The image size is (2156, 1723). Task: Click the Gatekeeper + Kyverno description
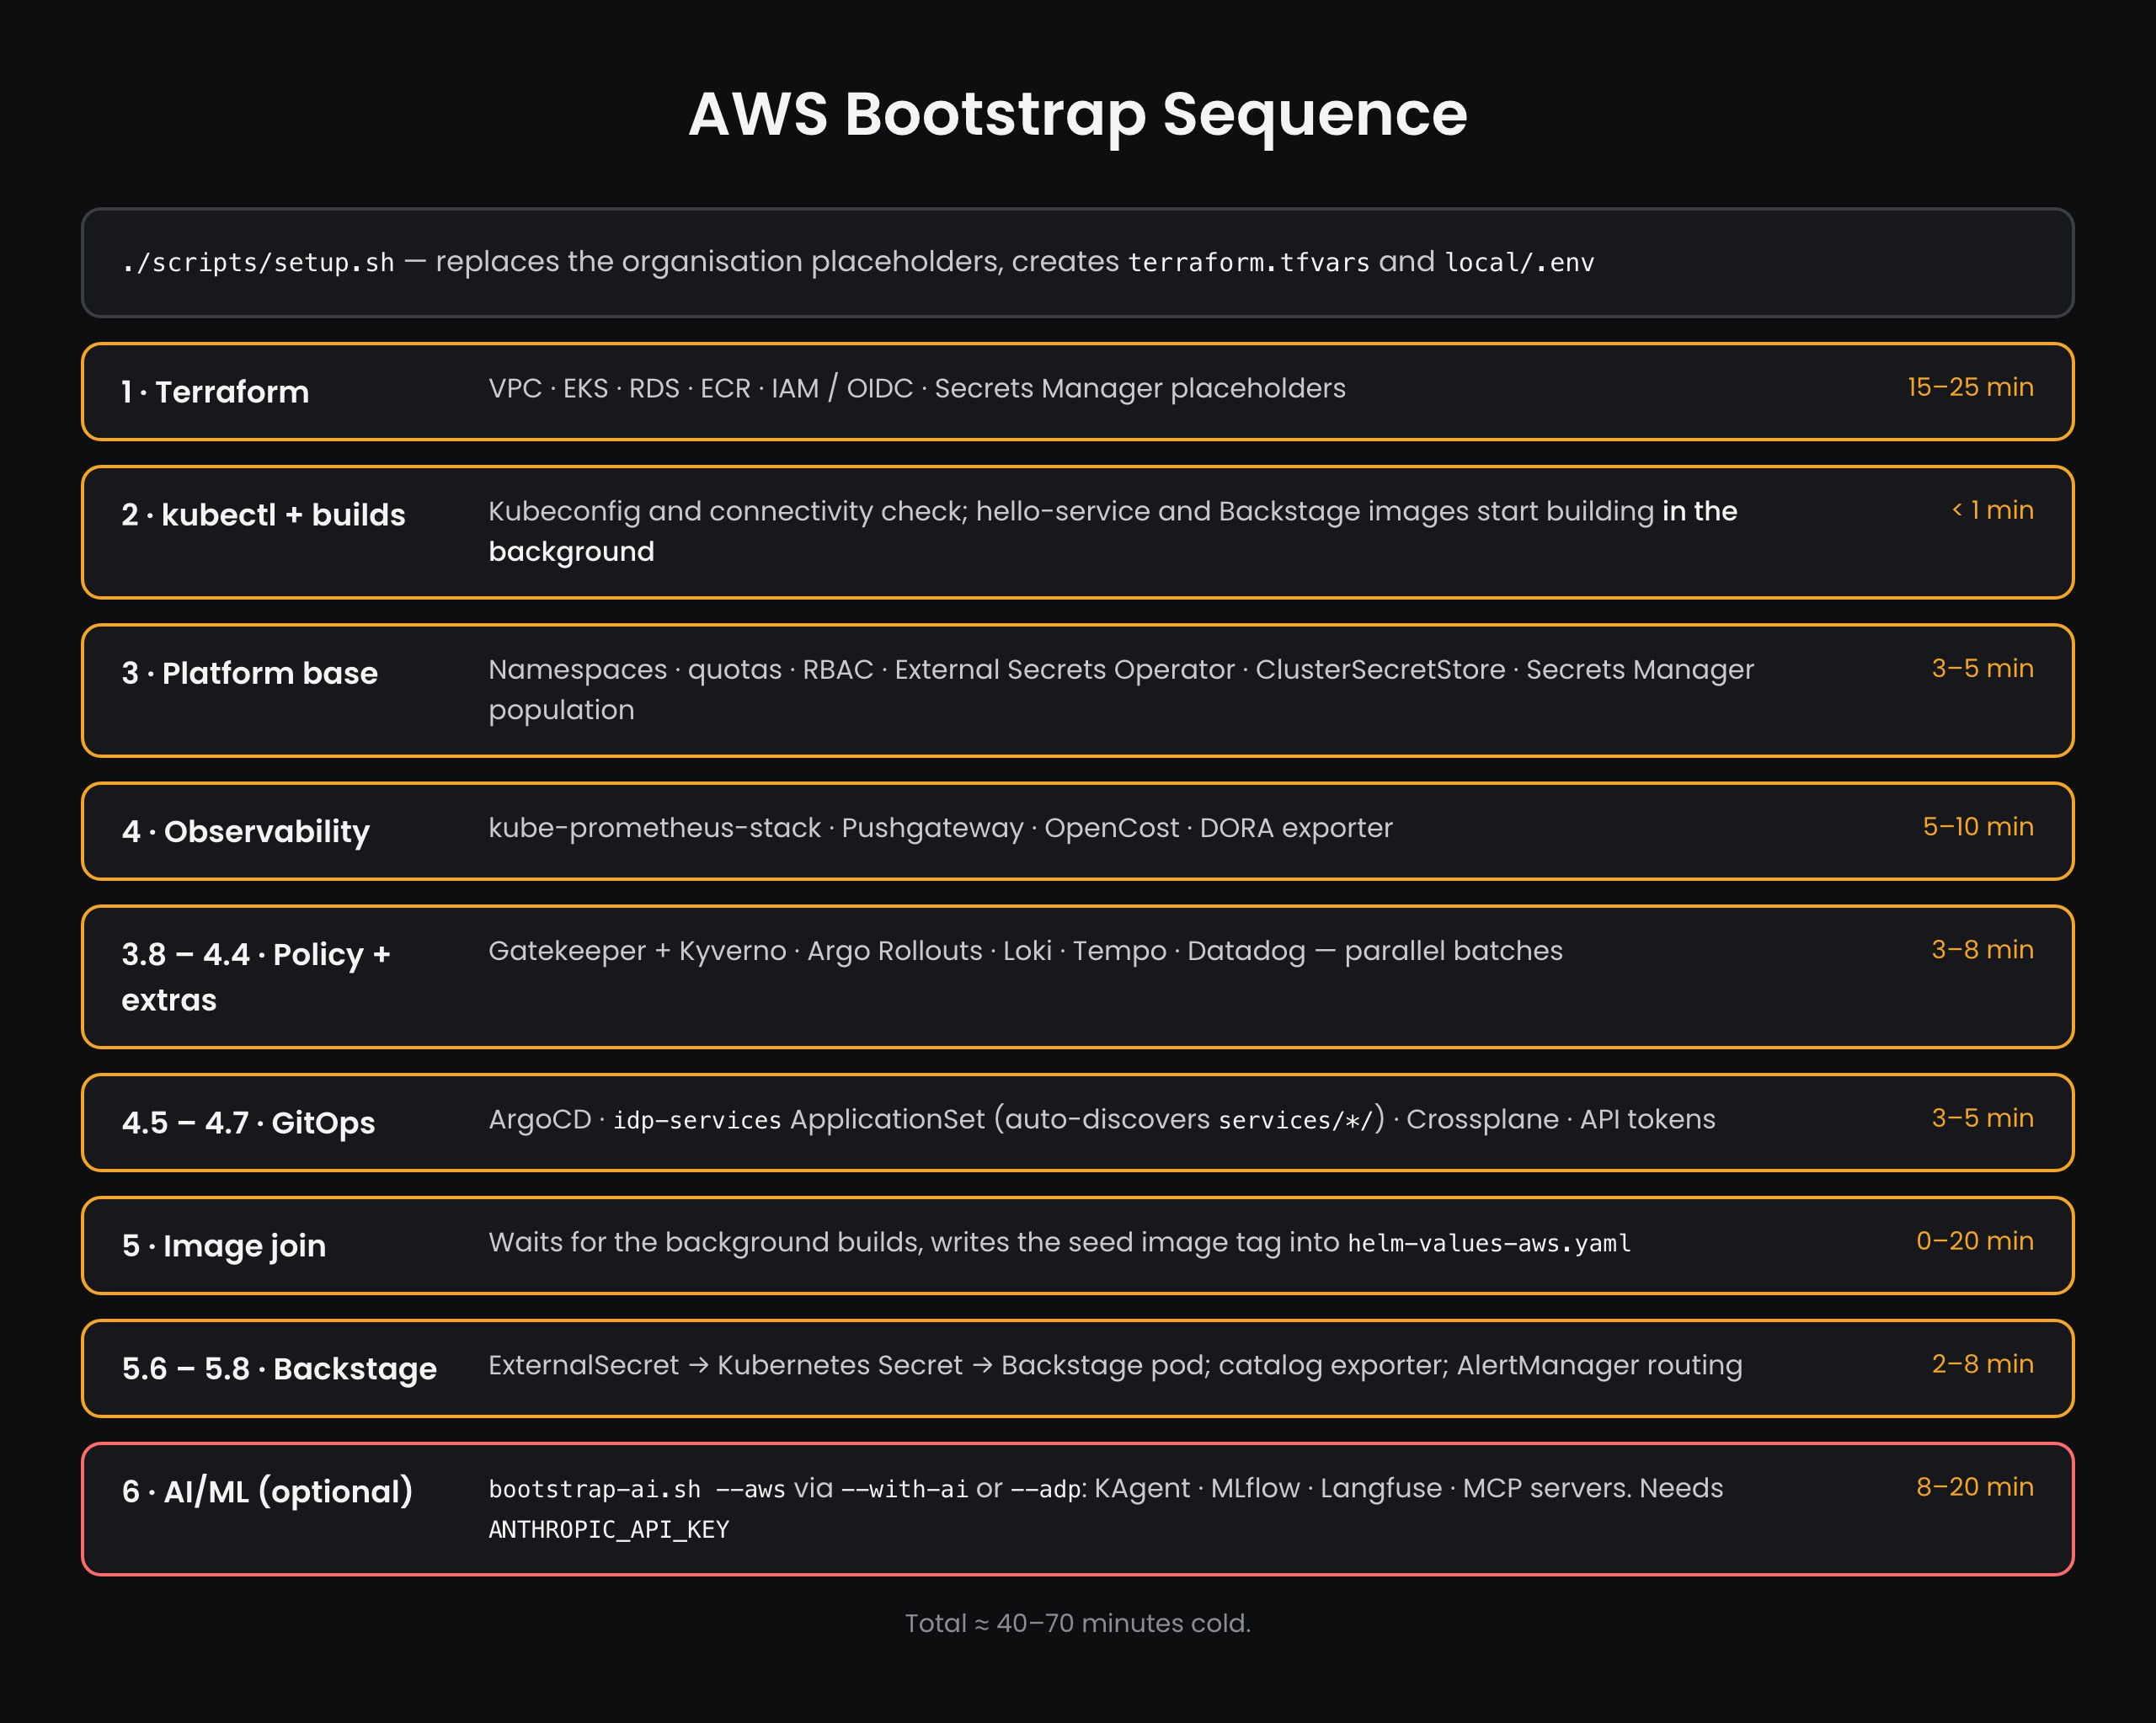[1025, 951]
